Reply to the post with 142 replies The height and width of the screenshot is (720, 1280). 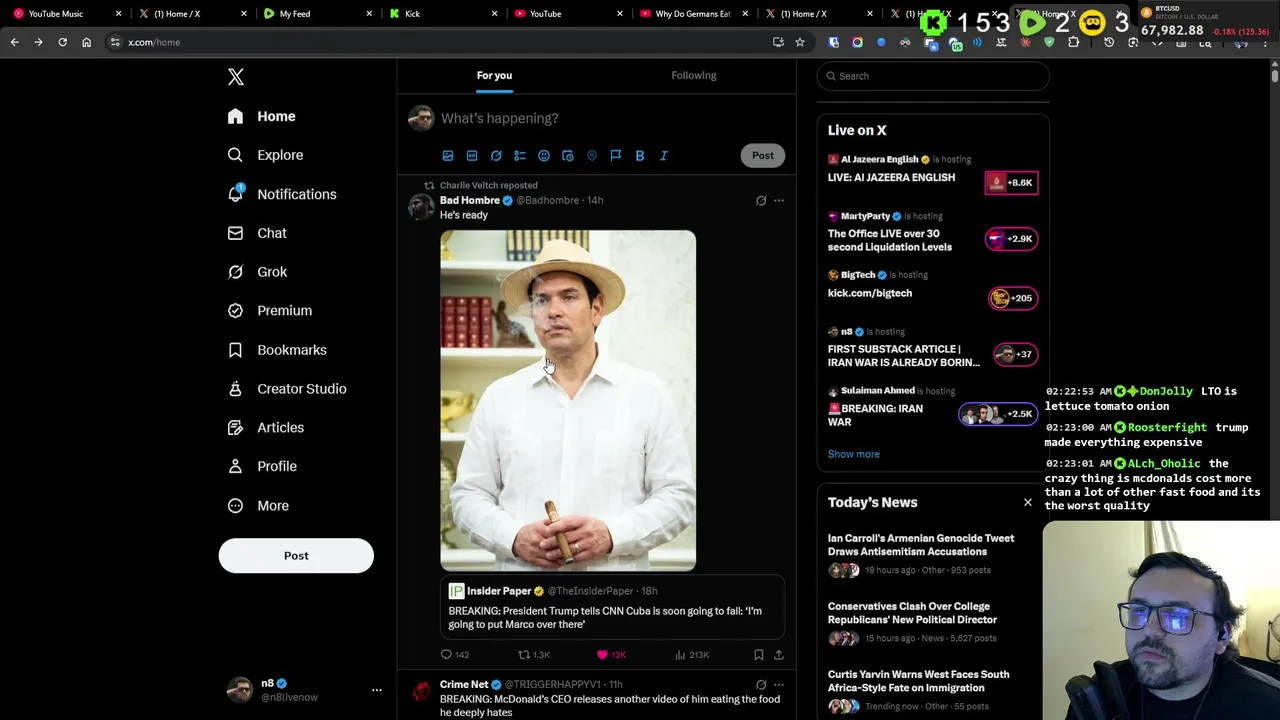coord(455,655)
